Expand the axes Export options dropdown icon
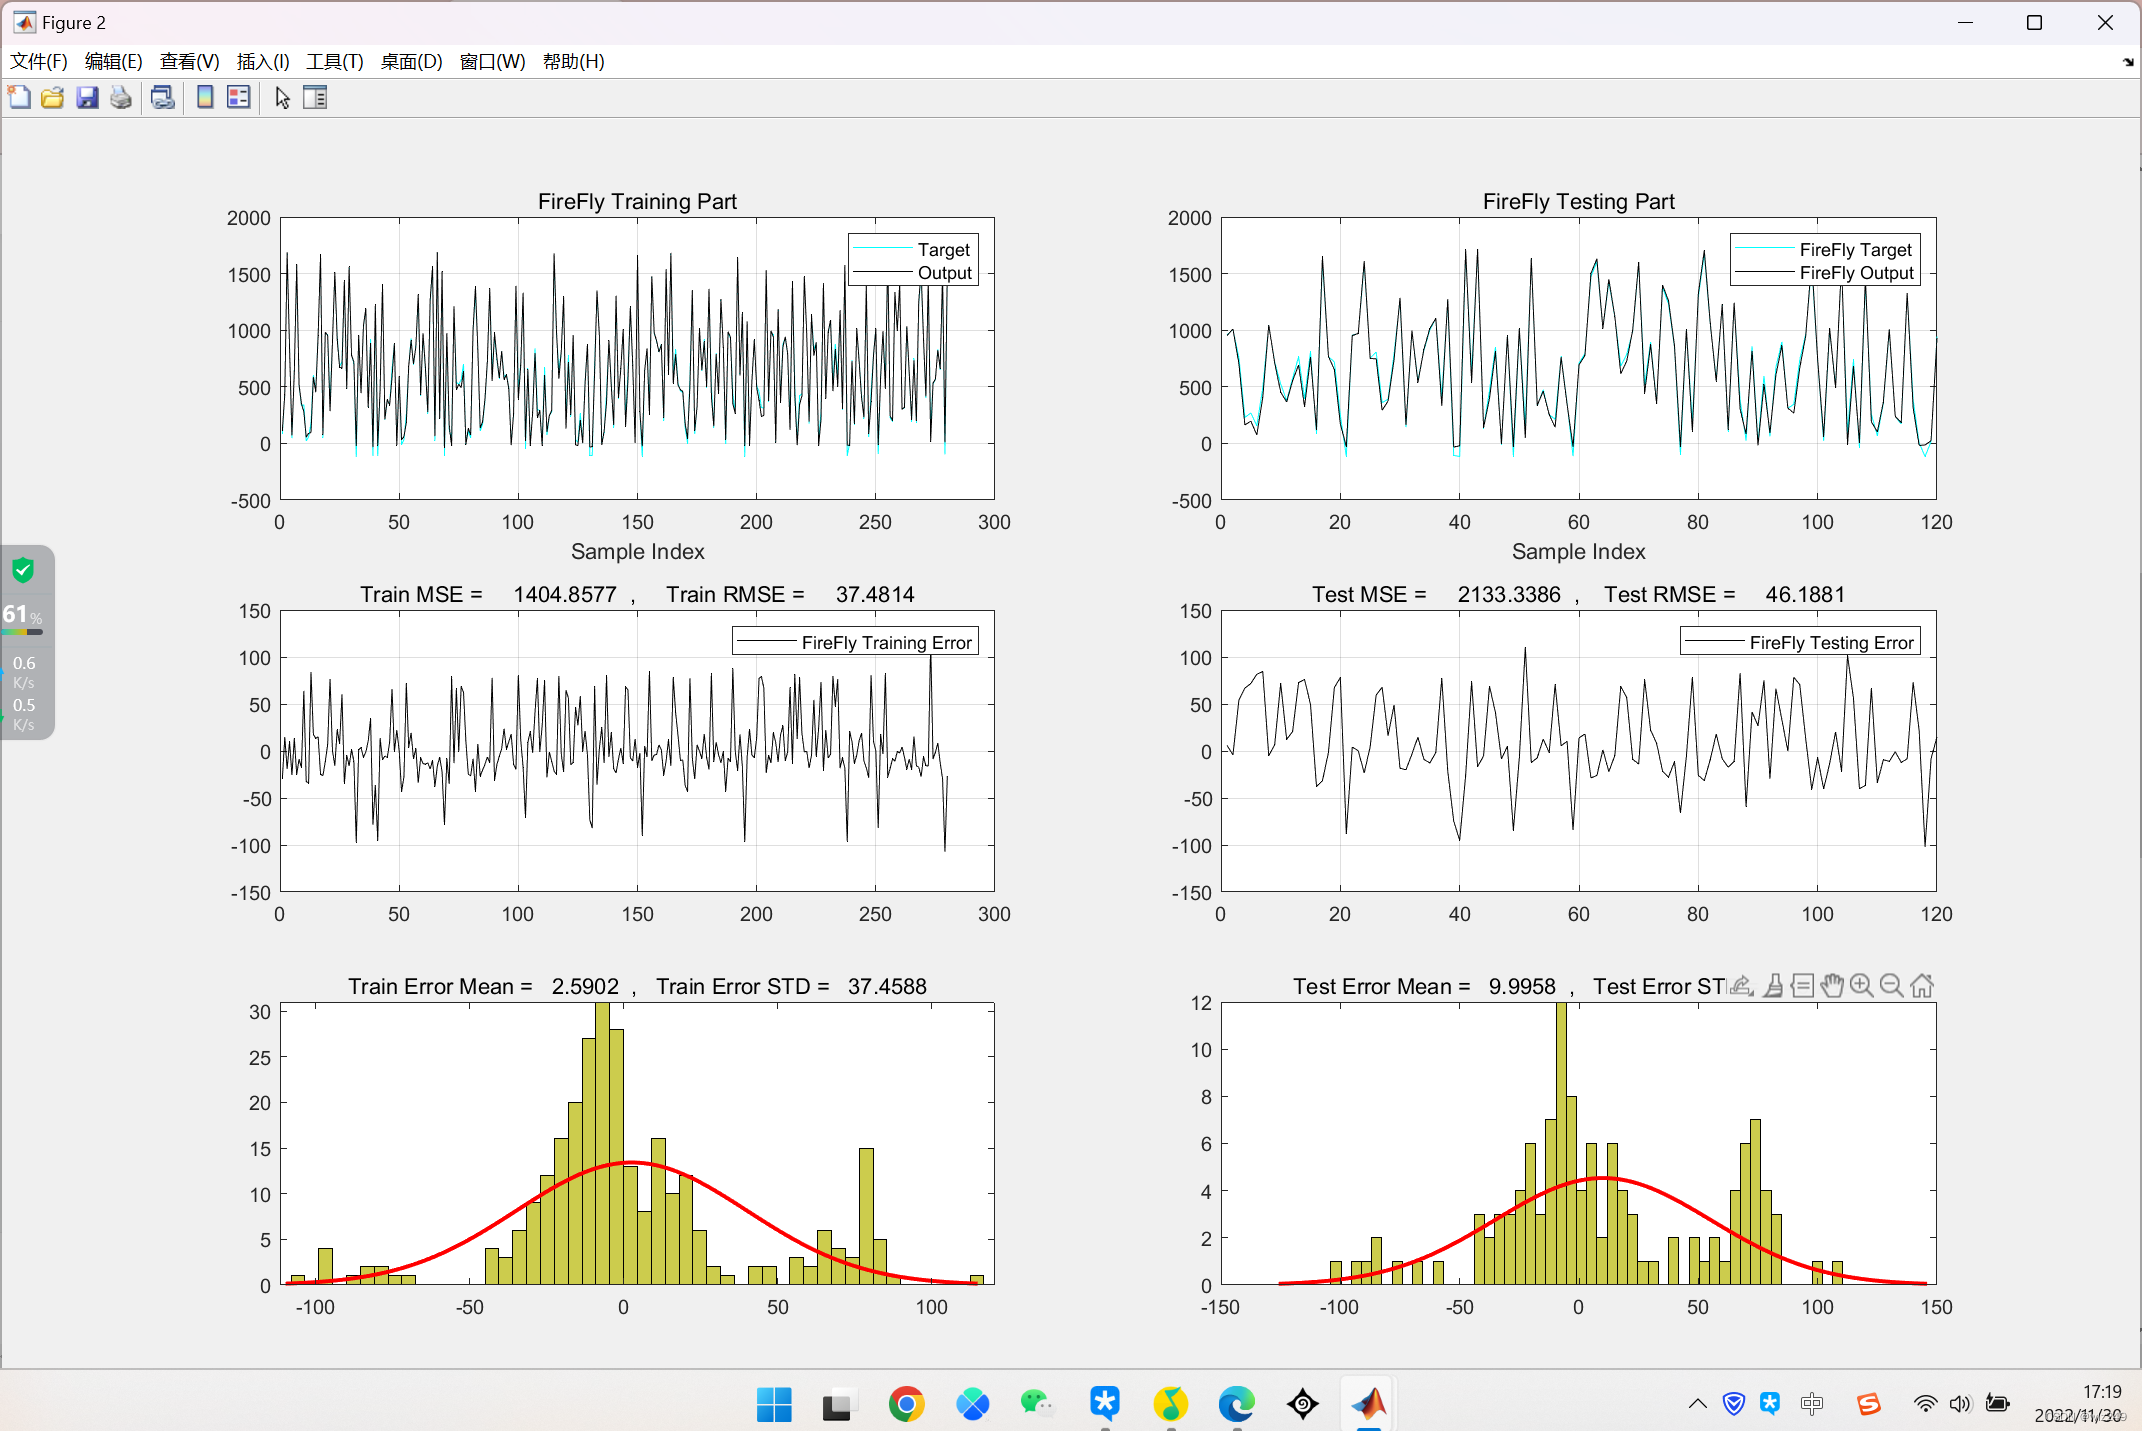The image size is (2142, 1431). click(x=1741, y=986)
